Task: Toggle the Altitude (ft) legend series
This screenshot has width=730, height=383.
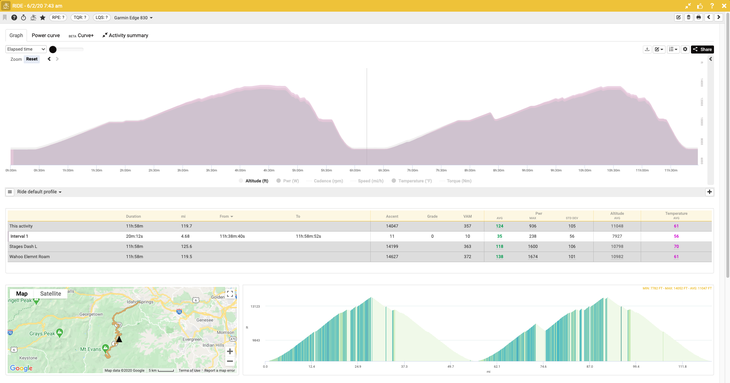Action: pyautogui.click(x=254, y=181)
